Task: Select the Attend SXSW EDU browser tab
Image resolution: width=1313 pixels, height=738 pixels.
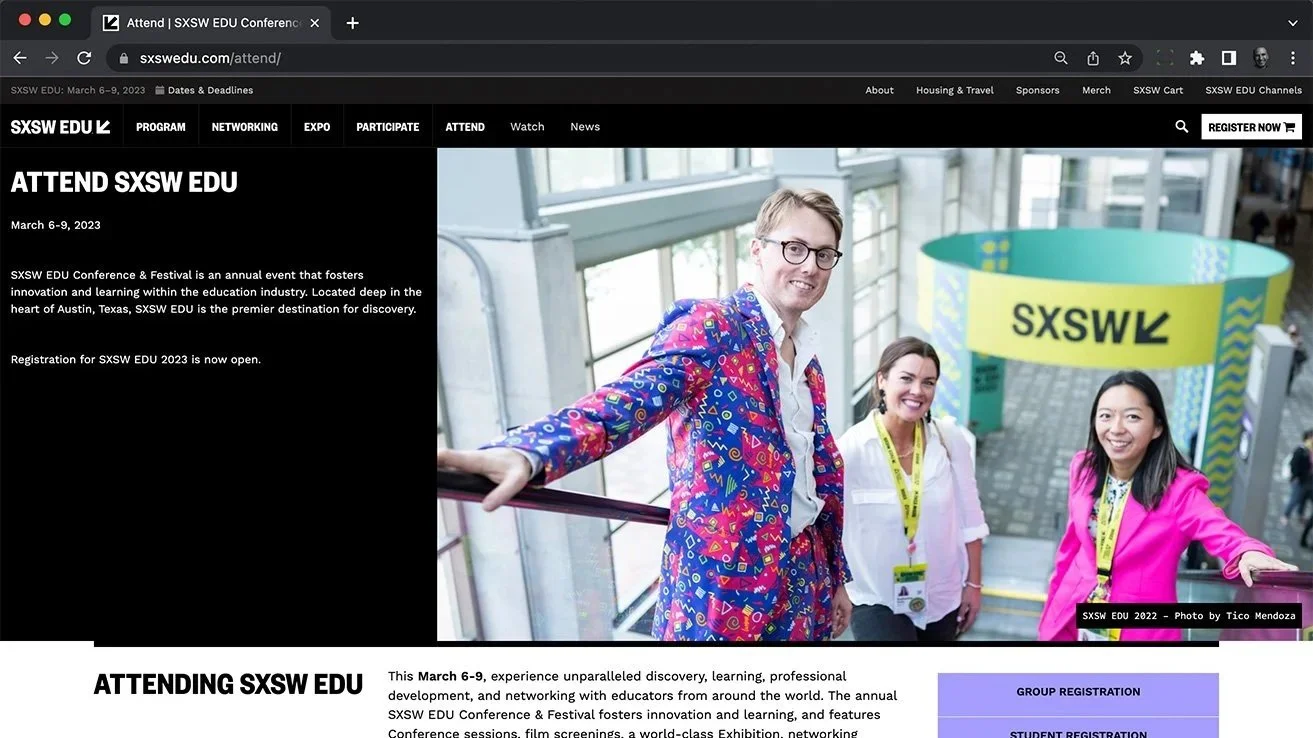Action: coord(213,22)
